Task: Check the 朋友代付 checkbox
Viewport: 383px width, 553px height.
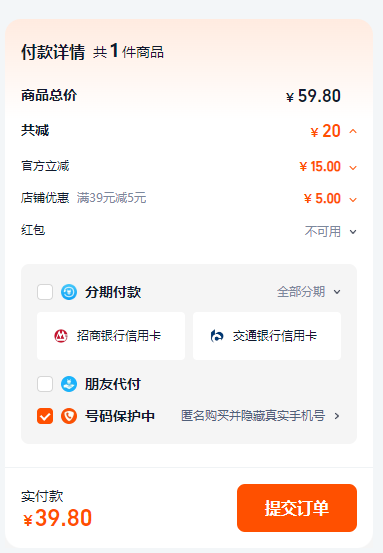Action: (x=45, y=384)
